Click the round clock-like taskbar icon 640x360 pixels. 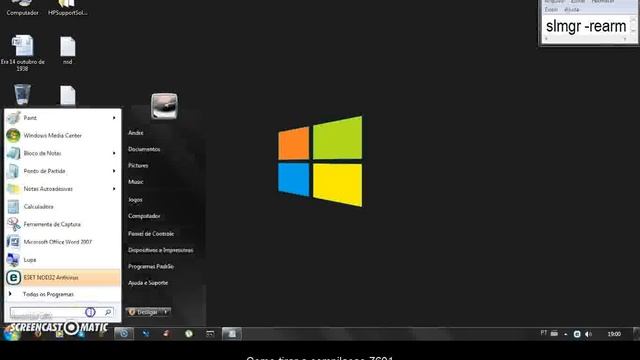click(x=124, y=334)
